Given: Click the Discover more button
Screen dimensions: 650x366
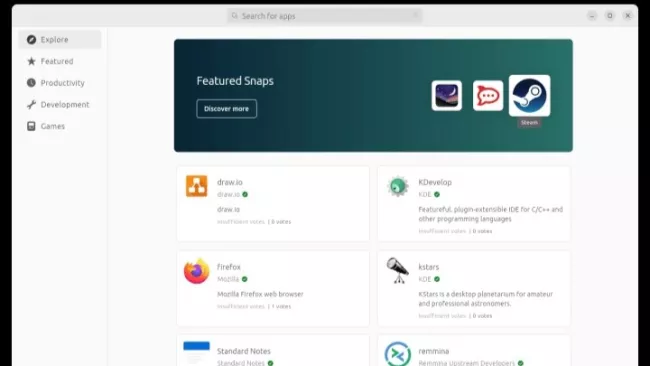Looking at the screenshot, I should (x=226, y=109).
